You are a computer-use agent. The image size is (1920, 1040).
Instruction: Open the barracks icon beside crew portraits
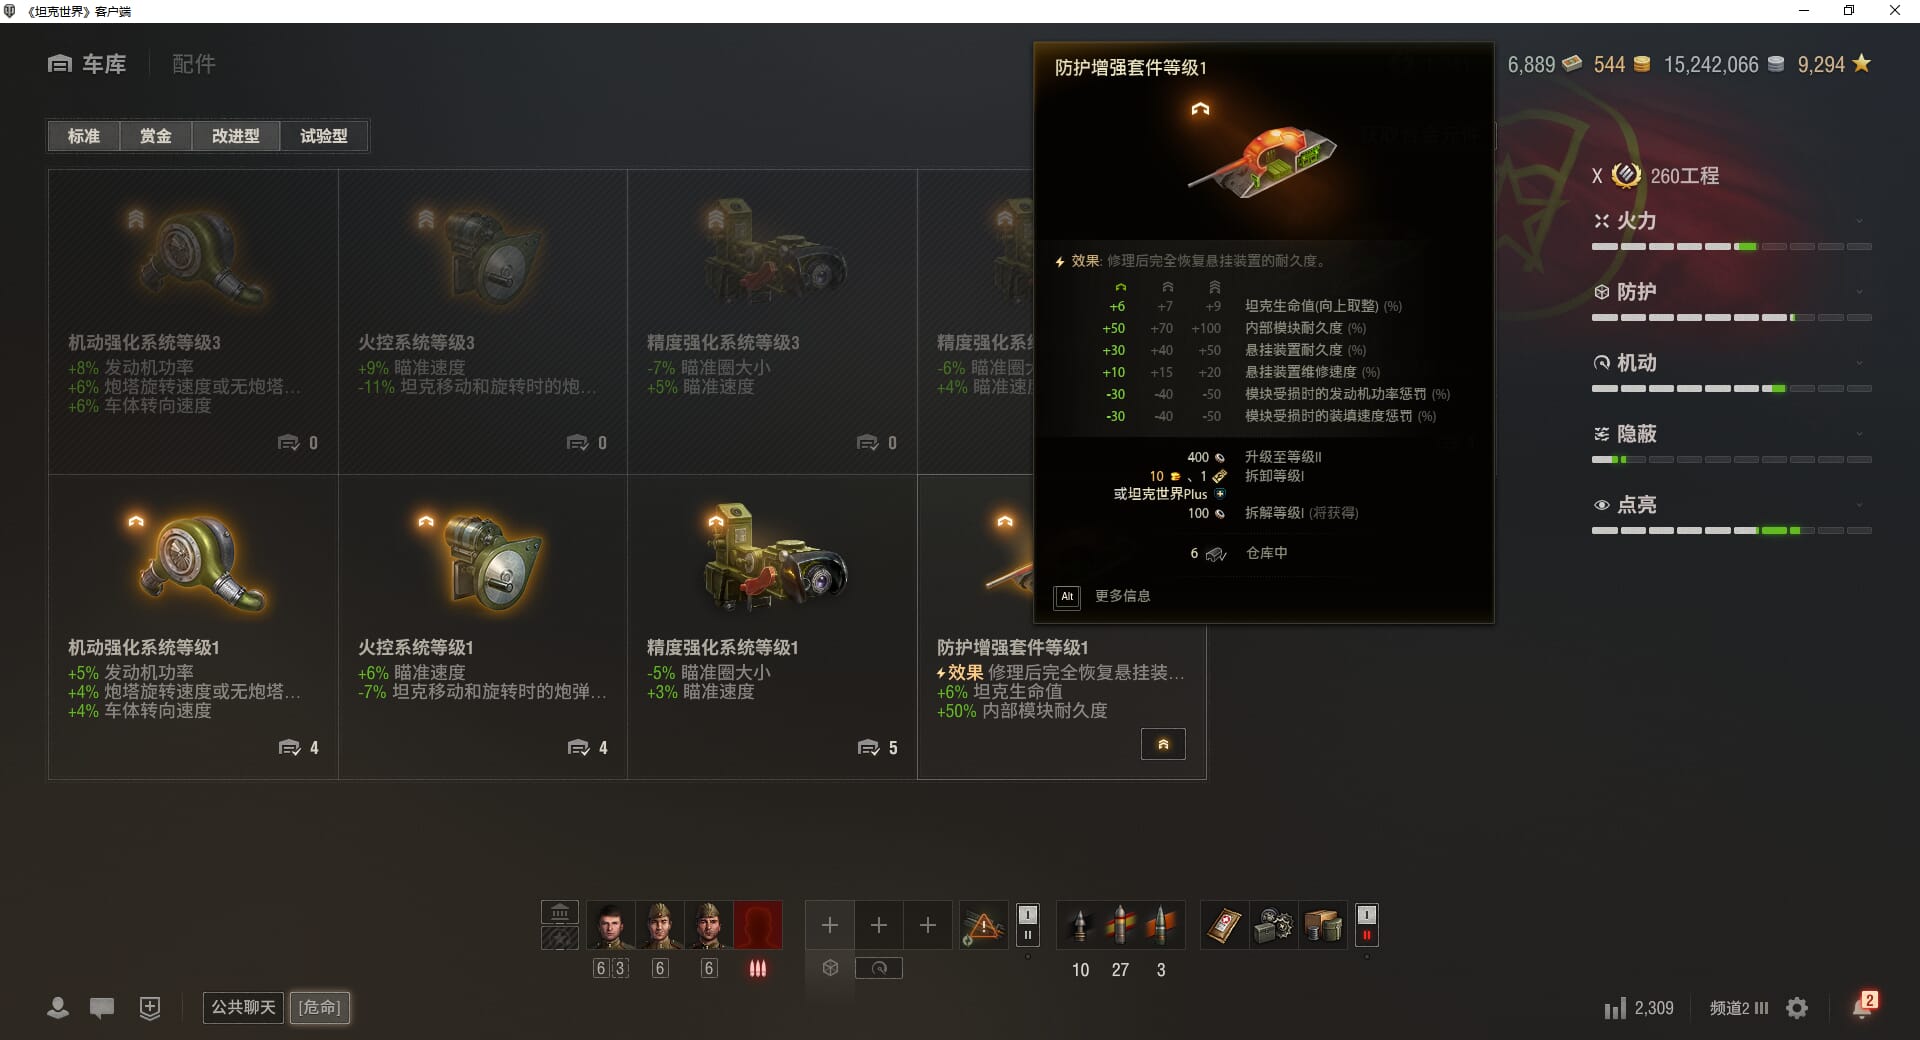(x=560, y=912)
